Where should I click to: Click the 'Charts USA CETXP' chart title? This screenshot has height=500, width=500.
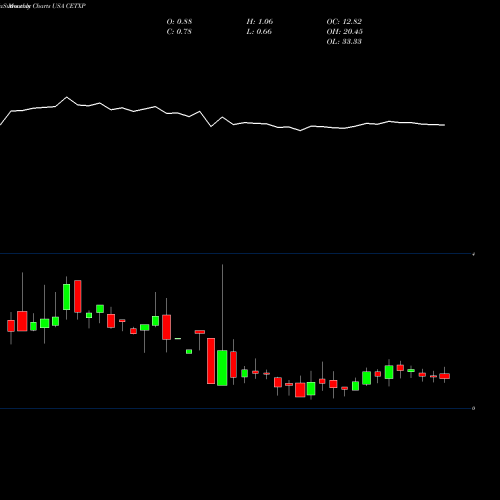tap(59, 6)
